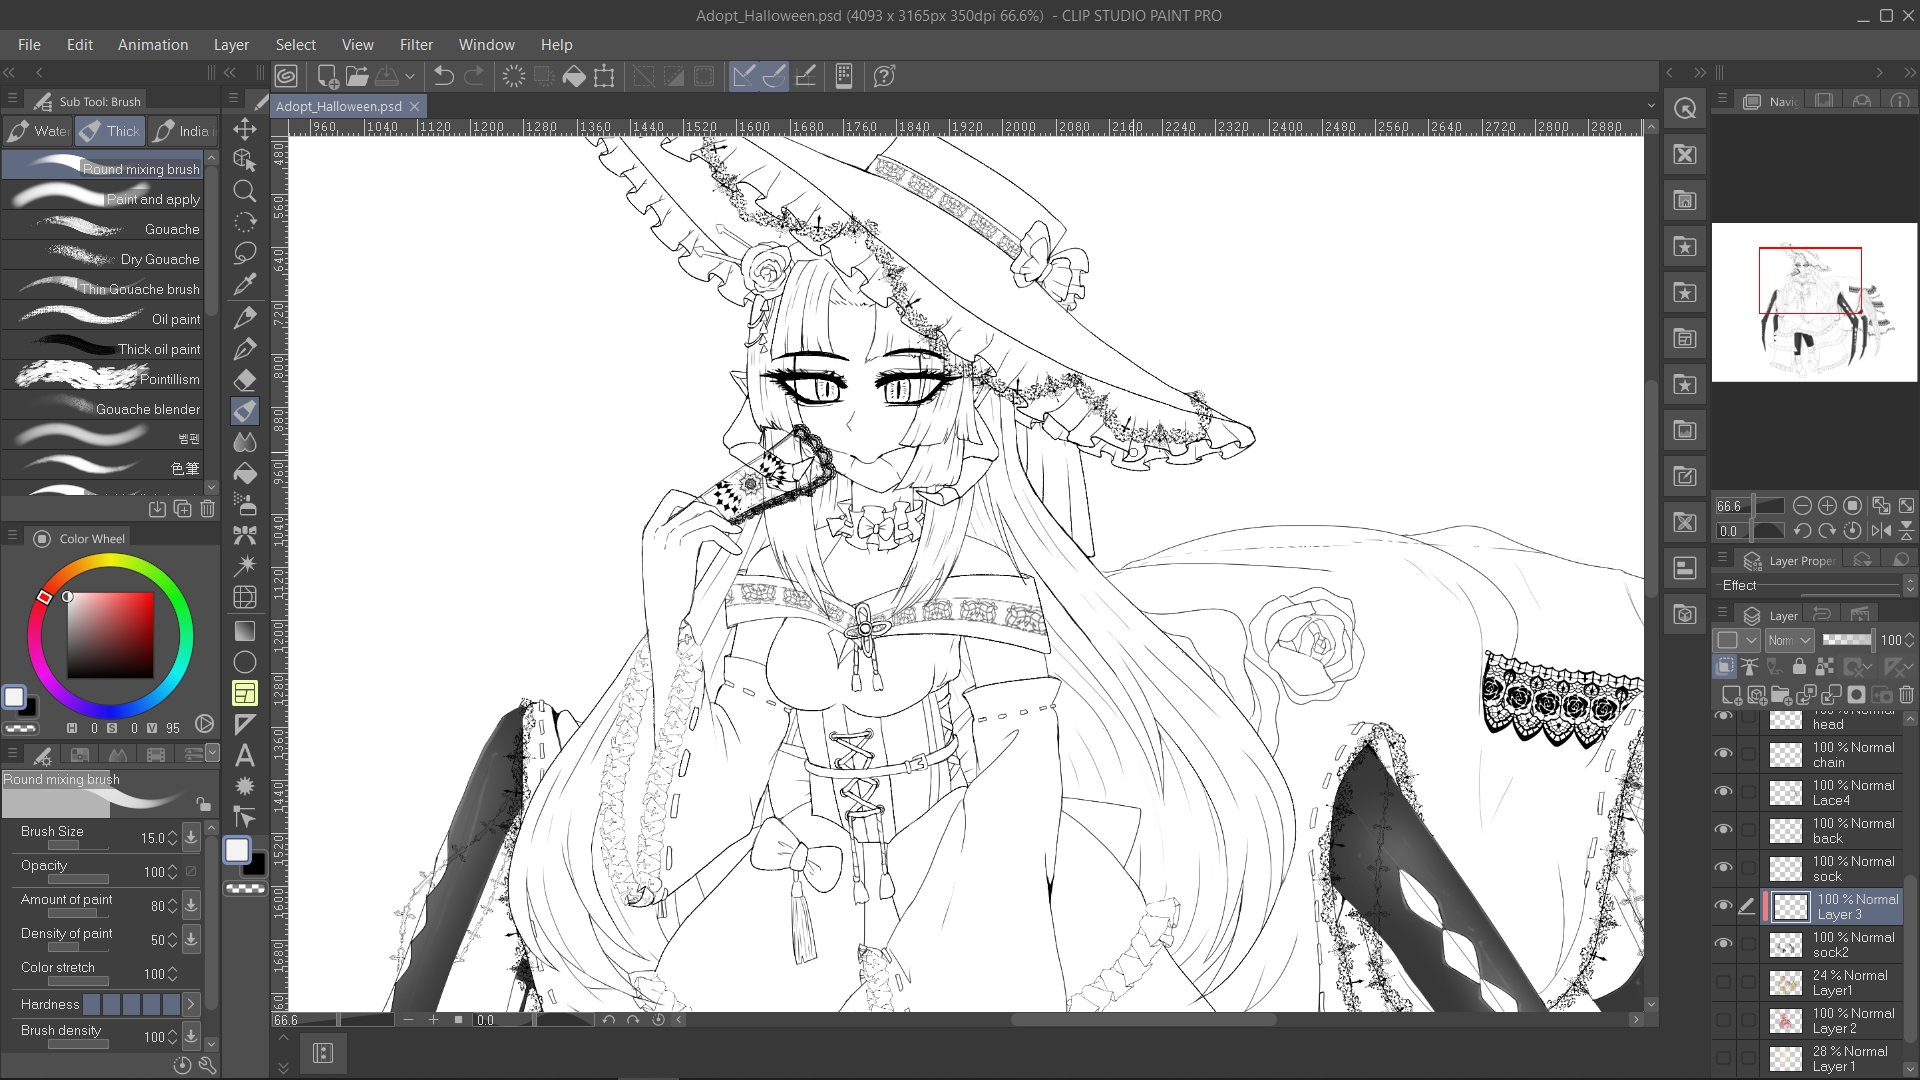Create a new canvas from the command bar
This screenshot has width=1920, height=1080.
coord(327,76)
